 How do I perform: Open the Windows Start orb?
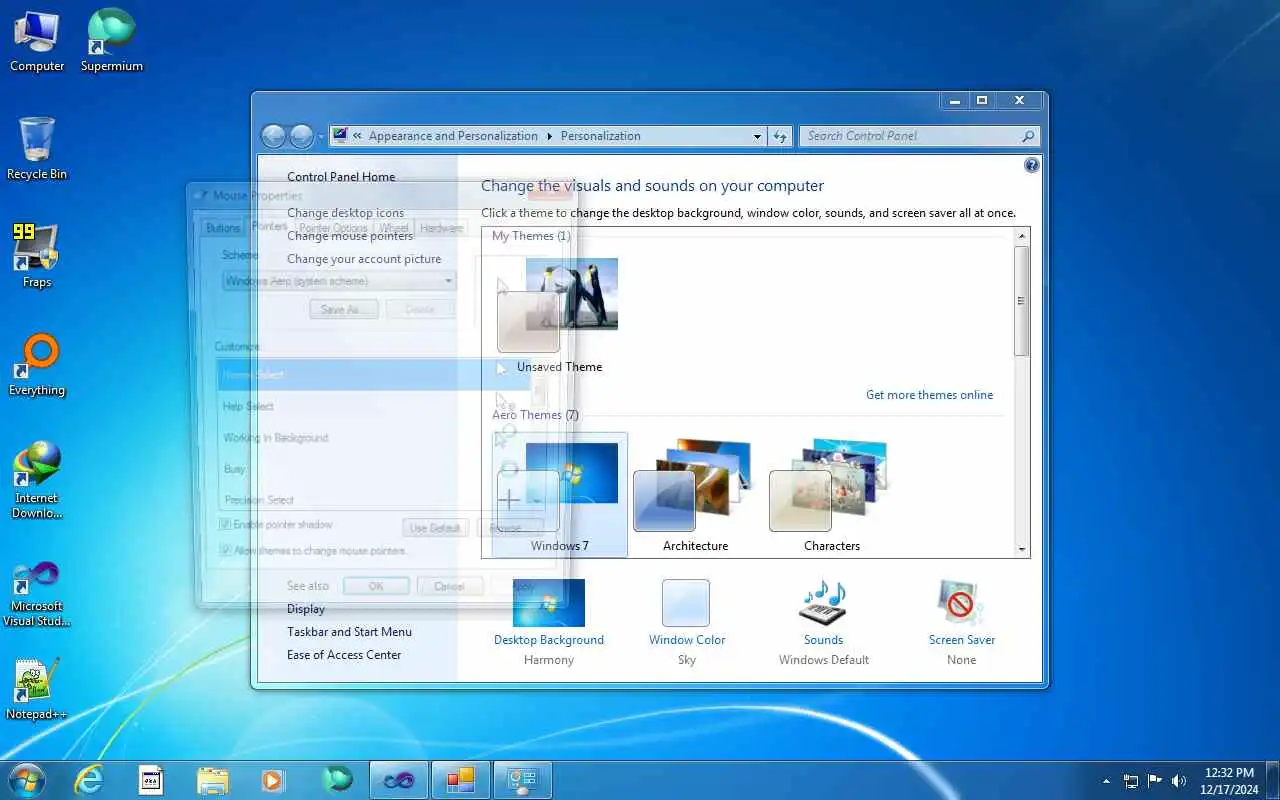27,780
